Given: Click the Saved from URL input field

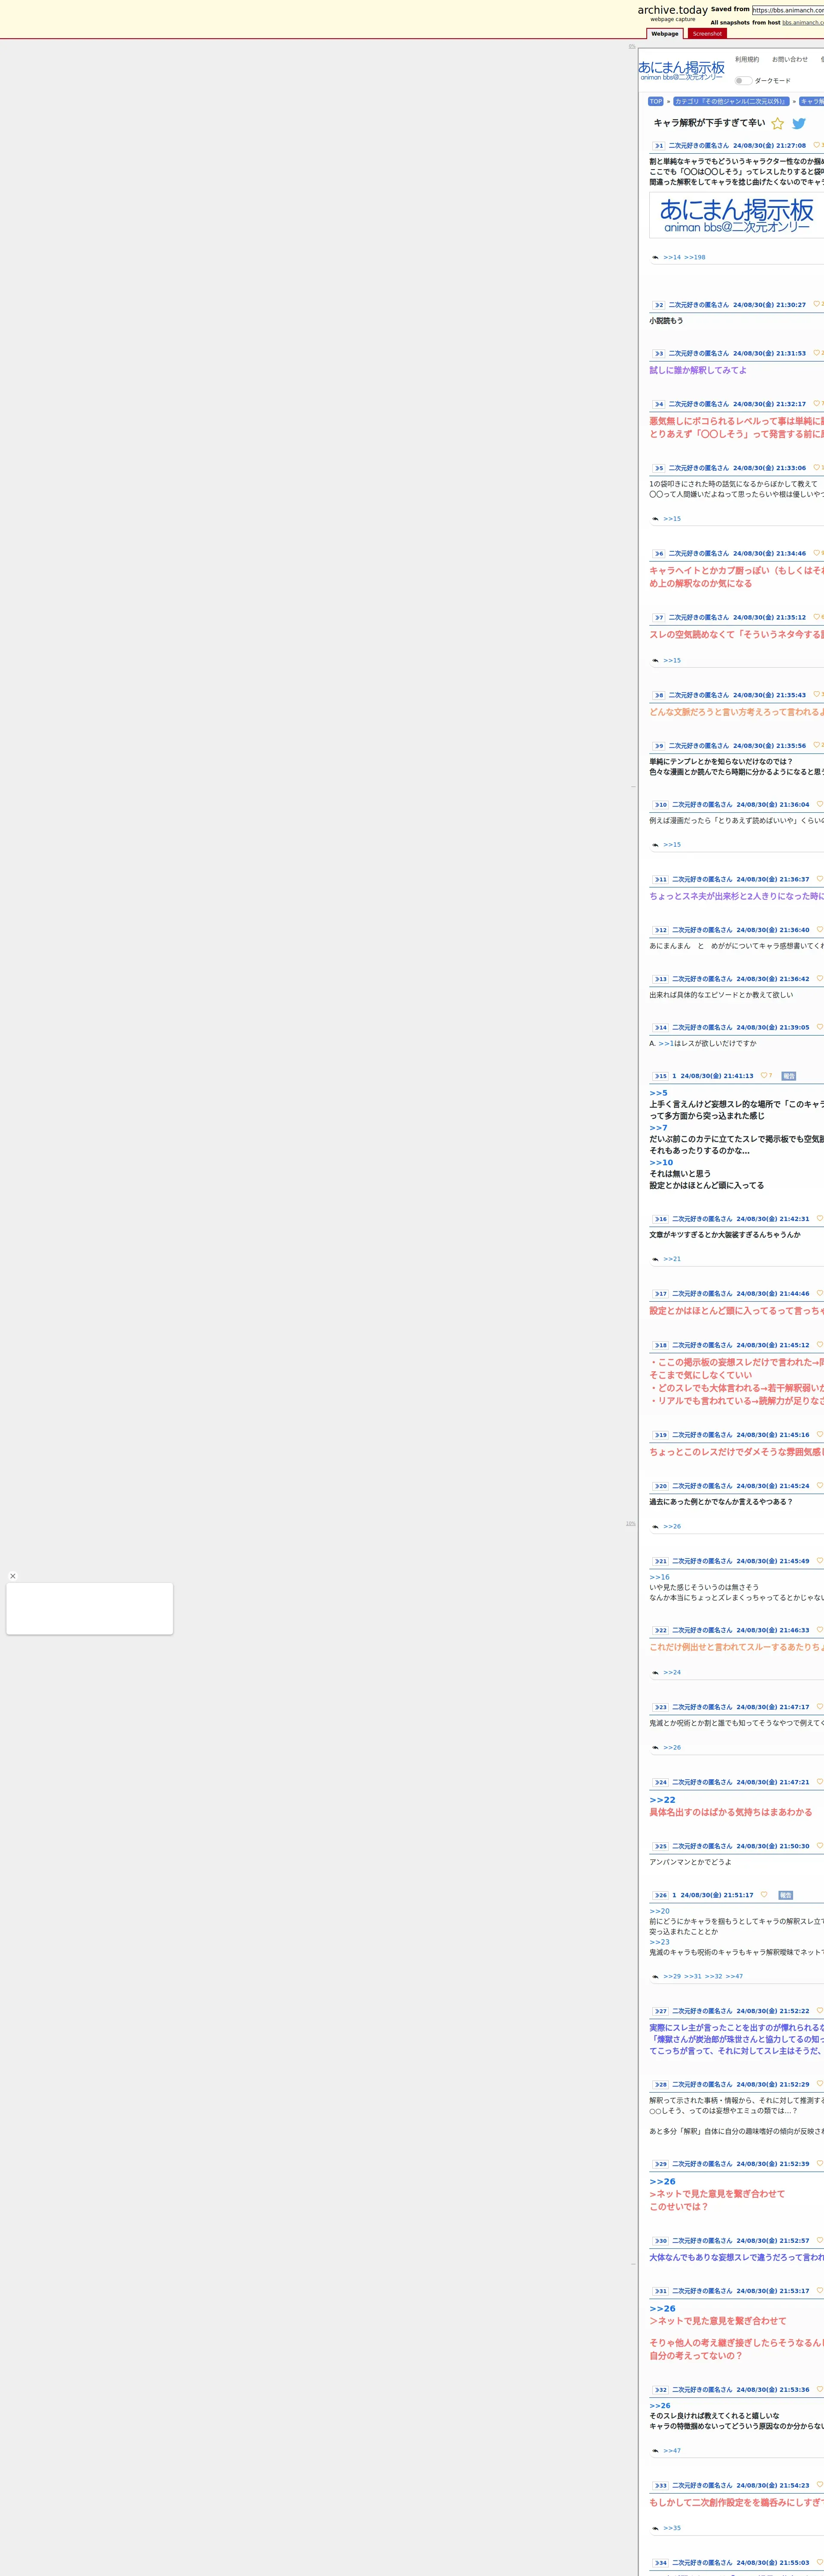Looking at the screenshot, I should click(x=788, y=10).
